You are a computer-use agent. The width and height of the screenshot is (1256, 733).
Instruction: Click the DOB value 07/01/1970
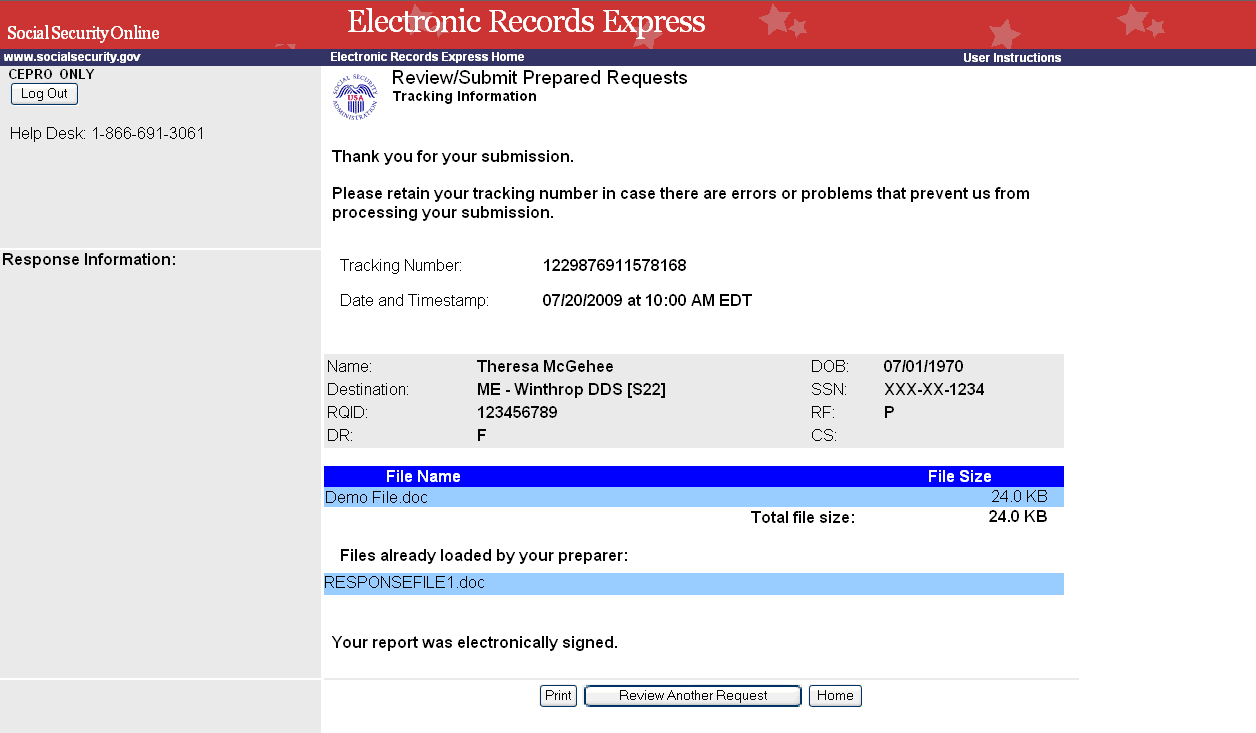pyautogui.click(x=923, y=367)
